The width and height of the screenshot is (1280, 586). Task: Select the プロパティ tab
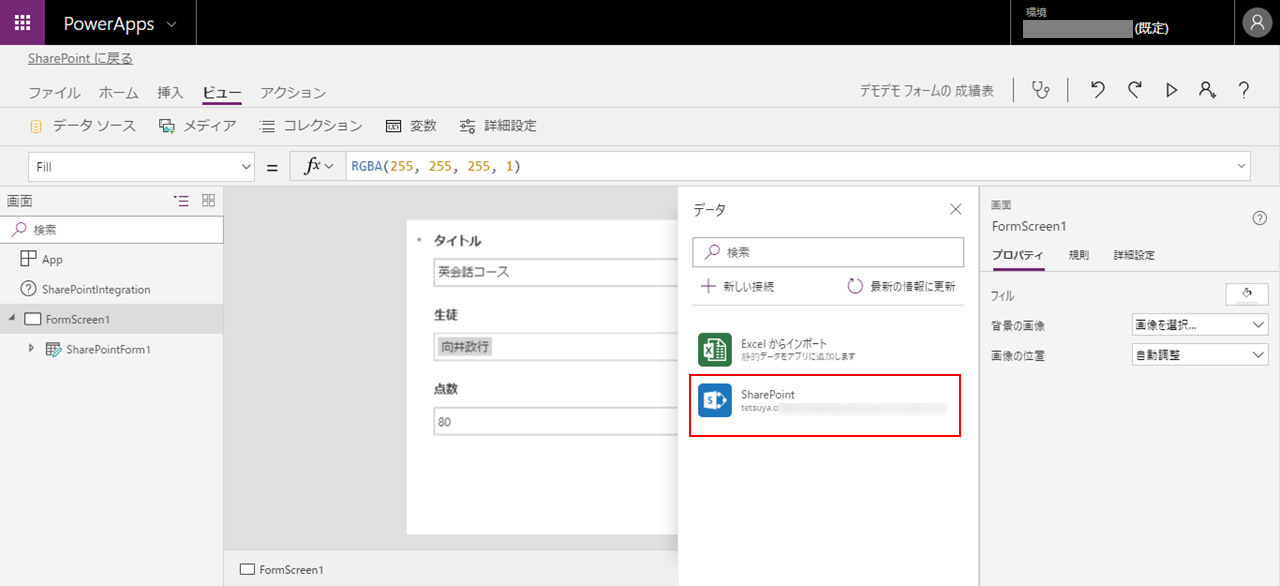(x=1018, y=255)
